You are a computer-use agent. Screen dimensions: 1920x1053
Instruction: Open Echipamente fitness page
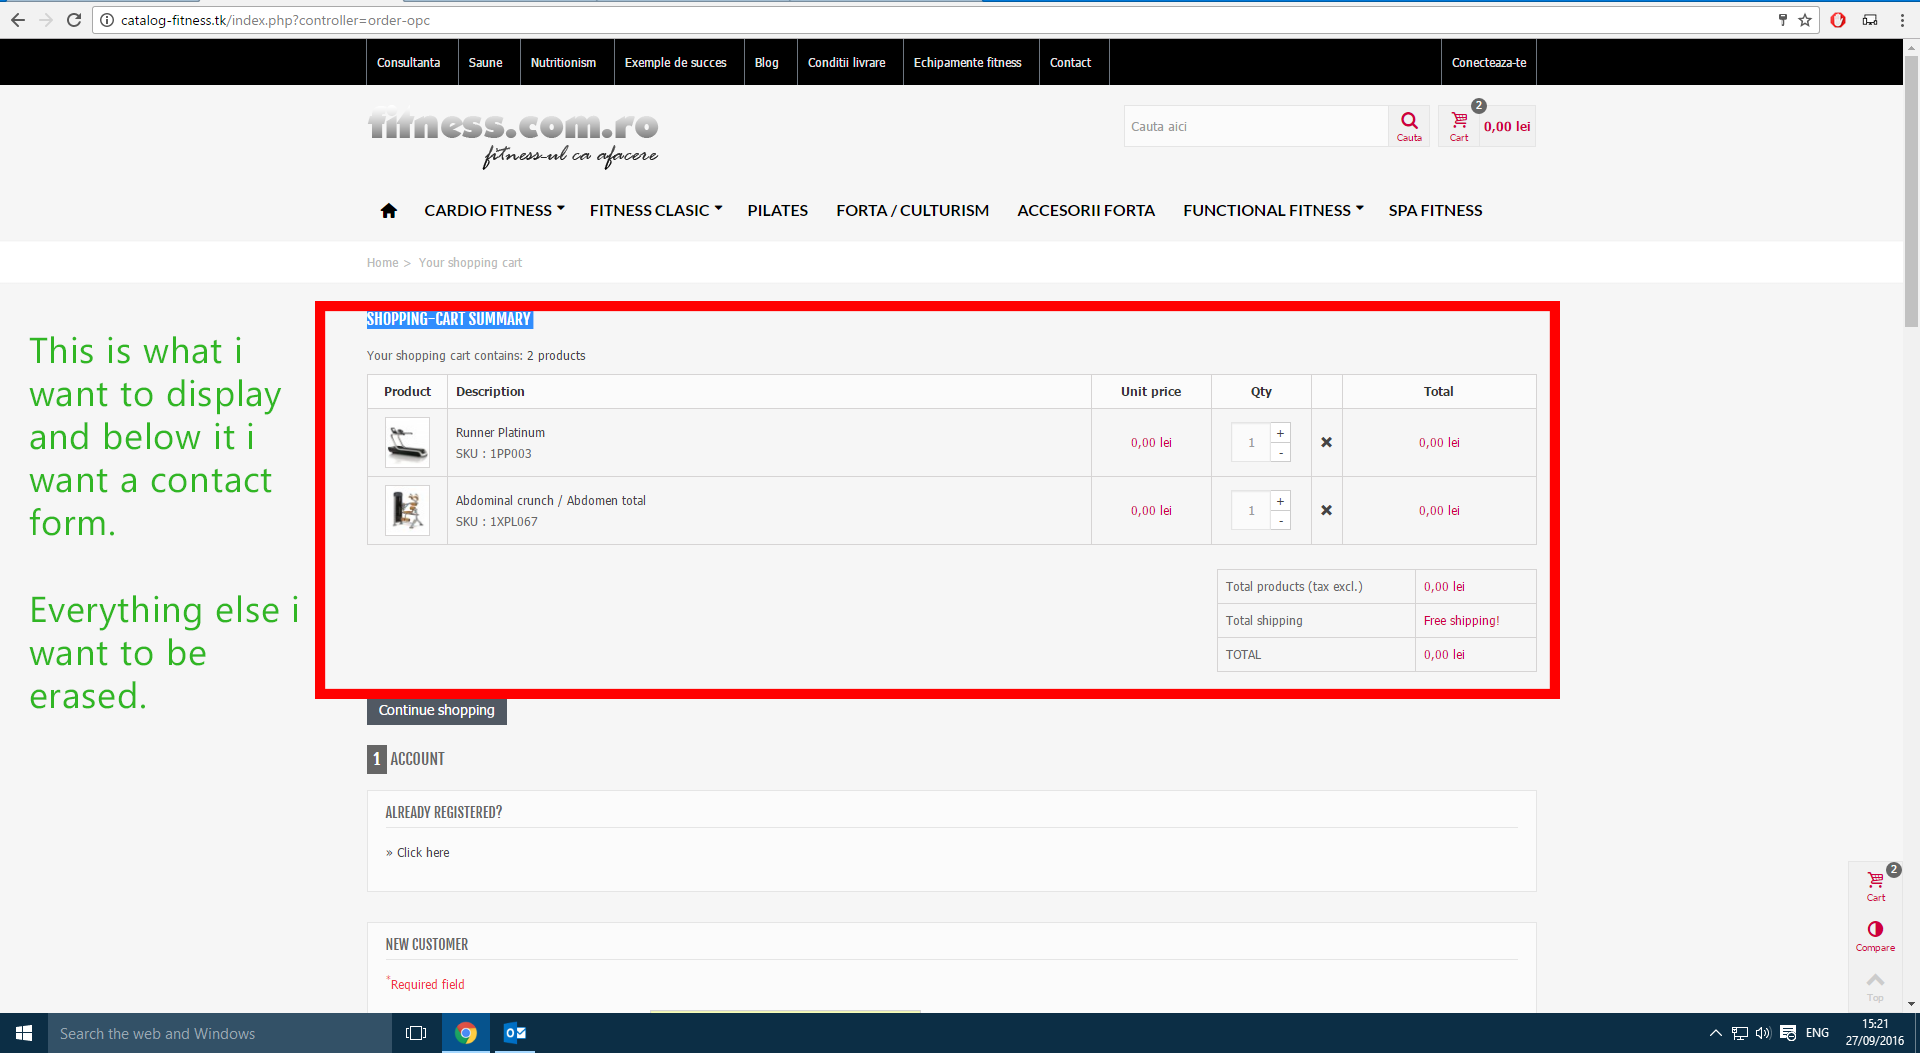pyautogui.click(x=968, y=62)
